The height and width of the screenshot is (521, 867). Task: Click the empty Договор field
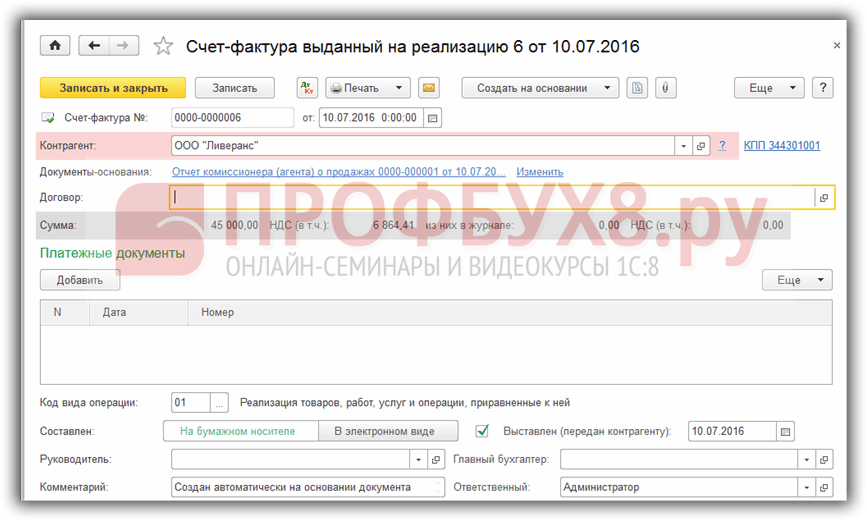[x=492, y=197]
